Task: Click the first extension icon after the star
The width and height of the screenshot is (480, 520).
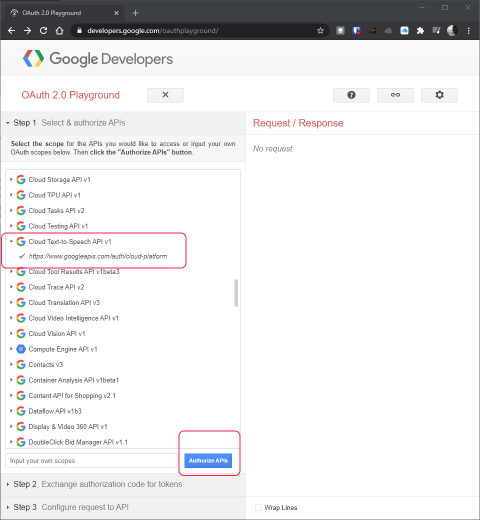Action: pos(340,31)
